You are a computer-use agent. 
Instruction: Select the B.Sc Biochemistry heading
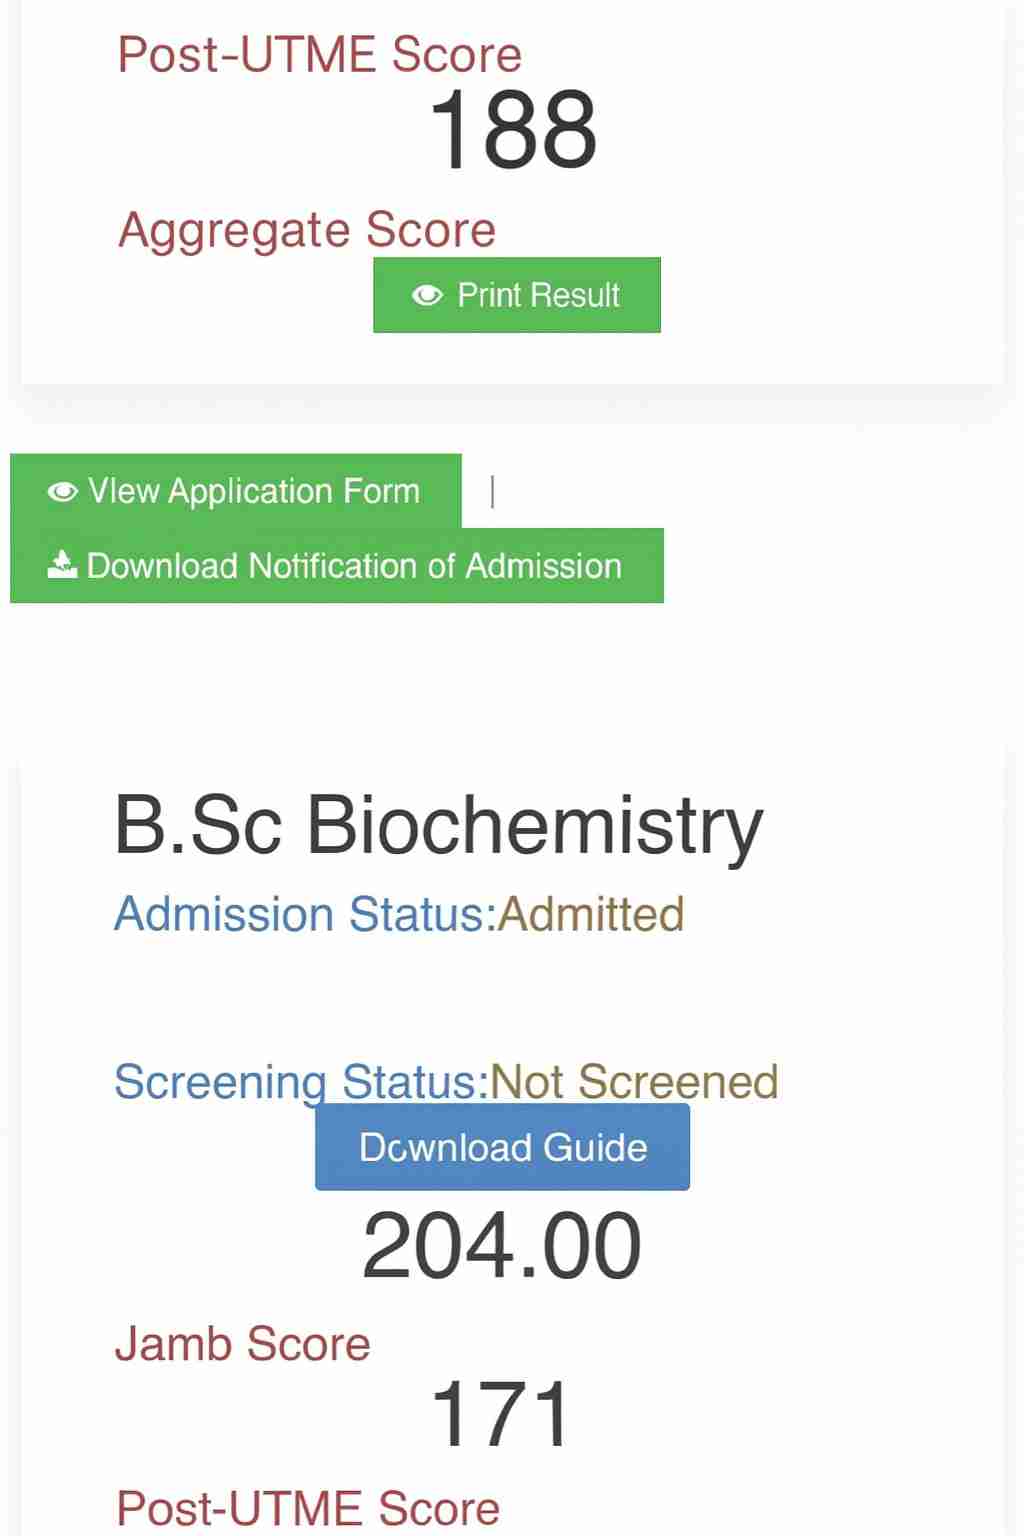(x=438, y=825)
